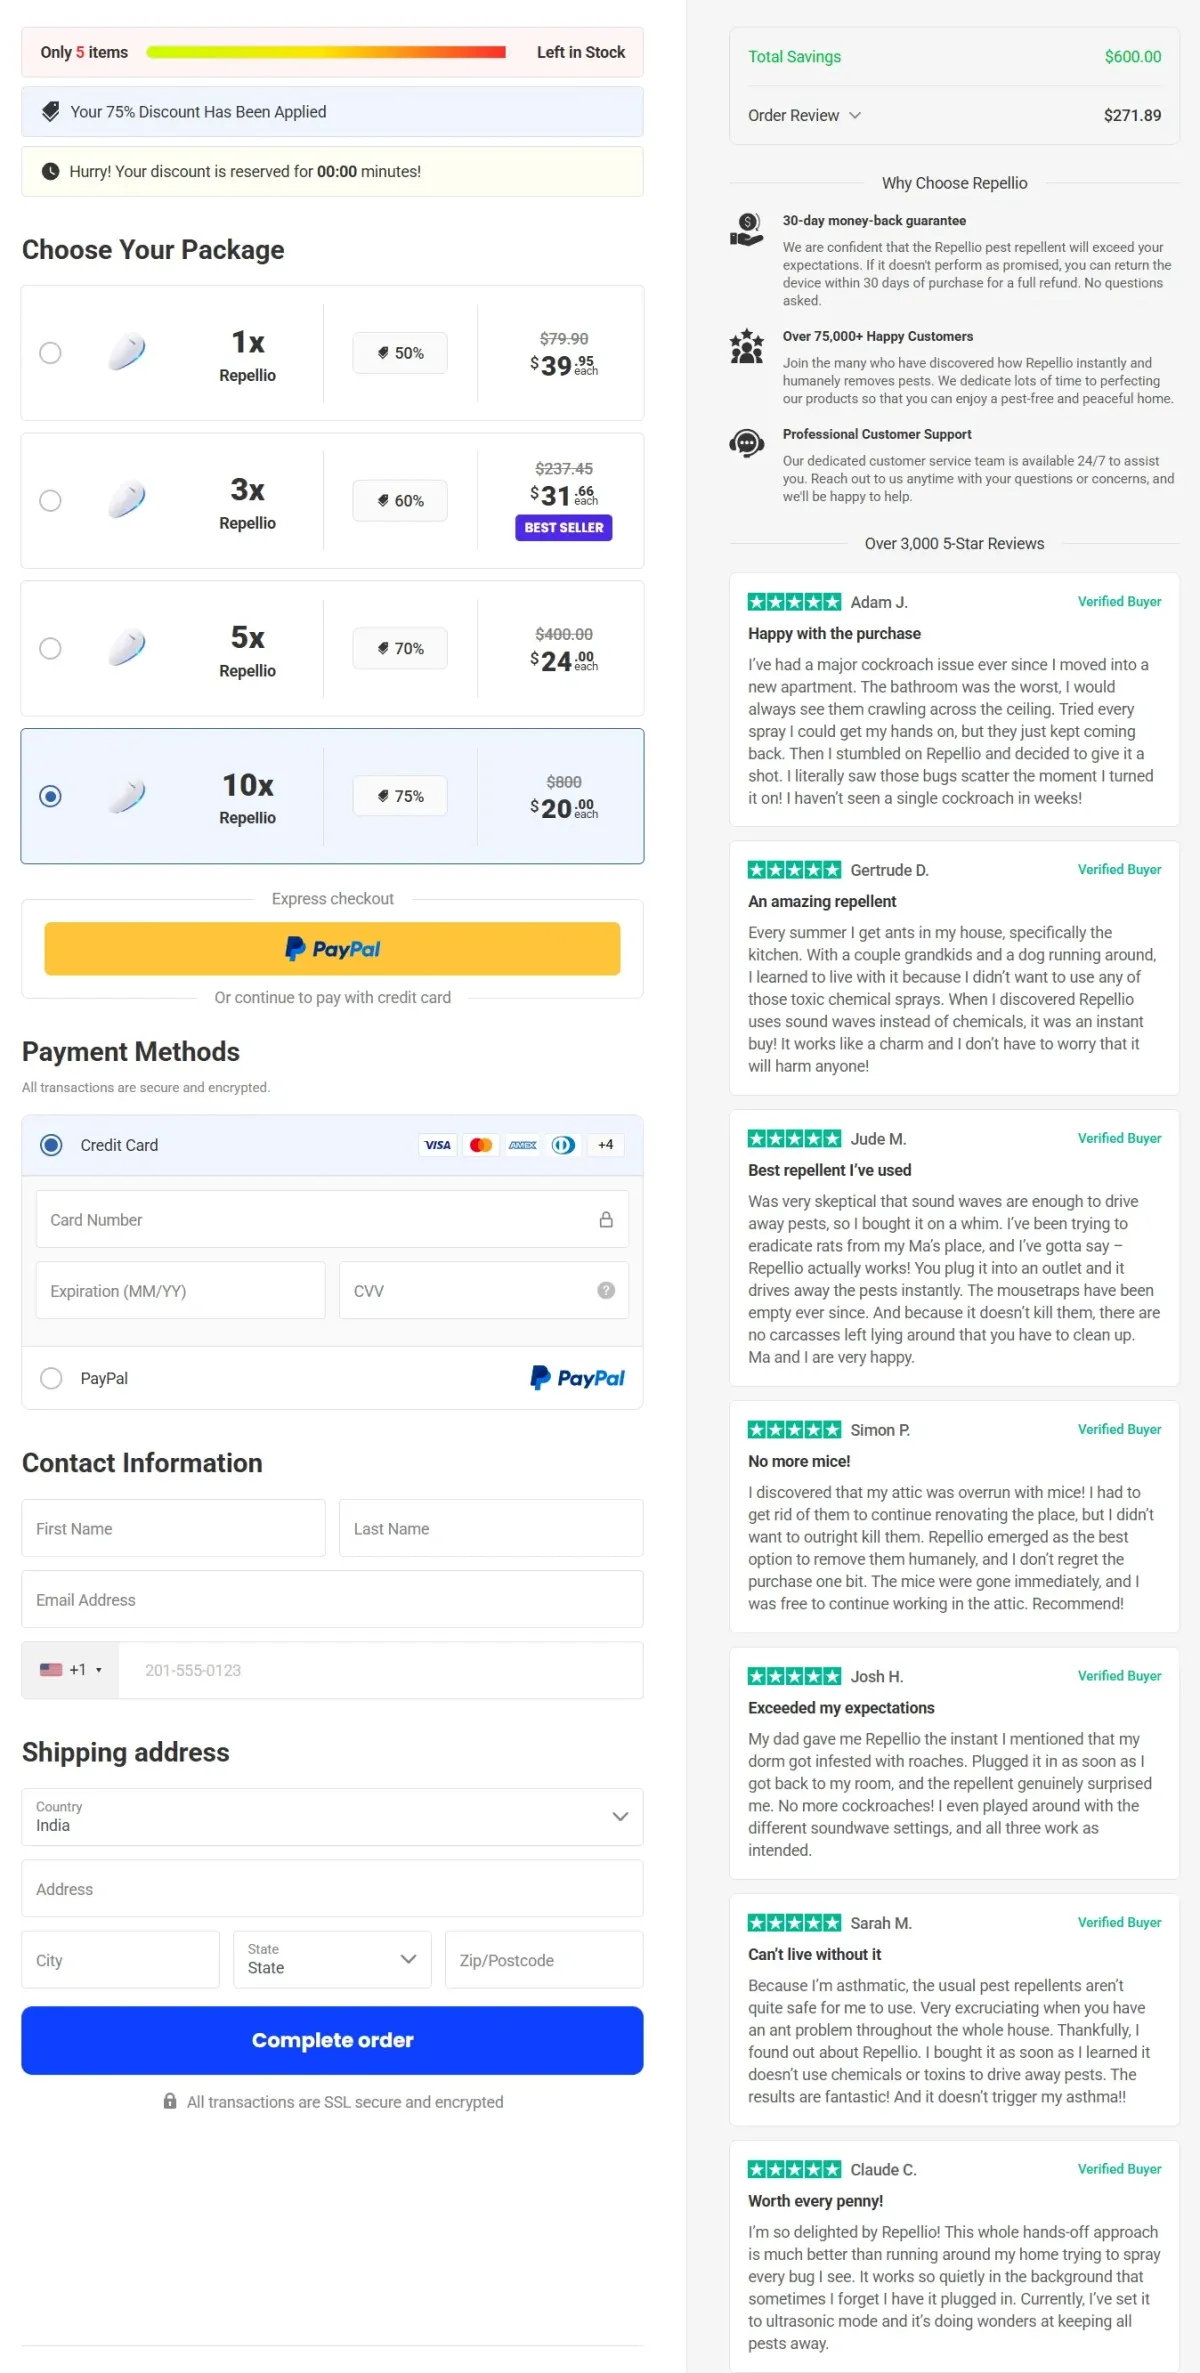1200x2373 pixels.
Task: Select the 1x Repellio package radio button
Action: coord(50,353)
